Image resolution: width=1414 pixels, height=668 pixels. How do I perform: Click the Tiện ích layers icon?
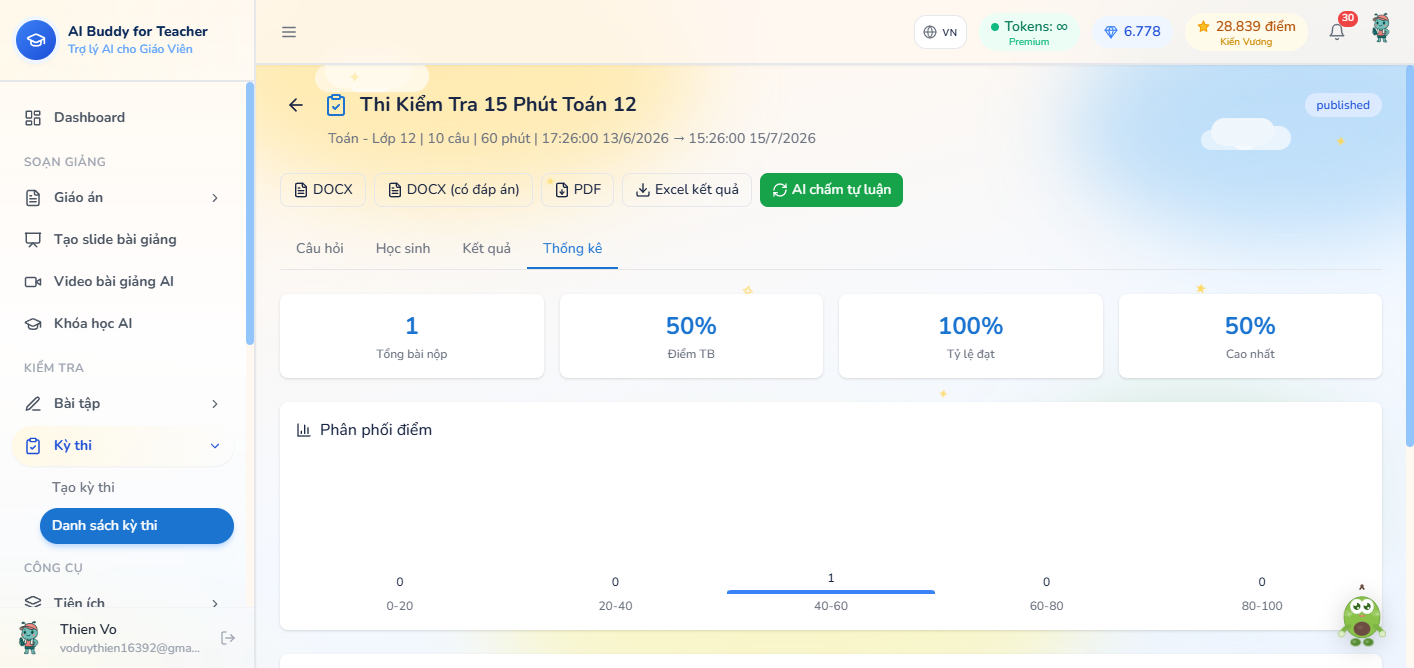coord(33,603)
